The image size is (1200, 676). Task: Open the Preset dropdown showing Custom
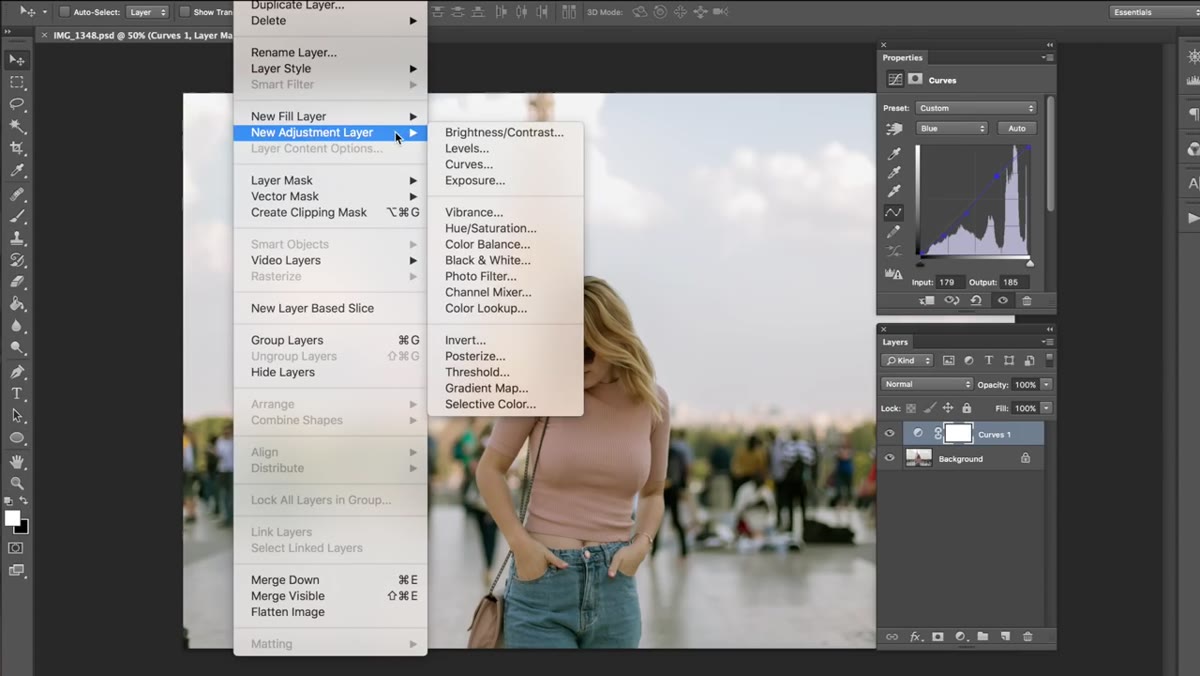977,108
